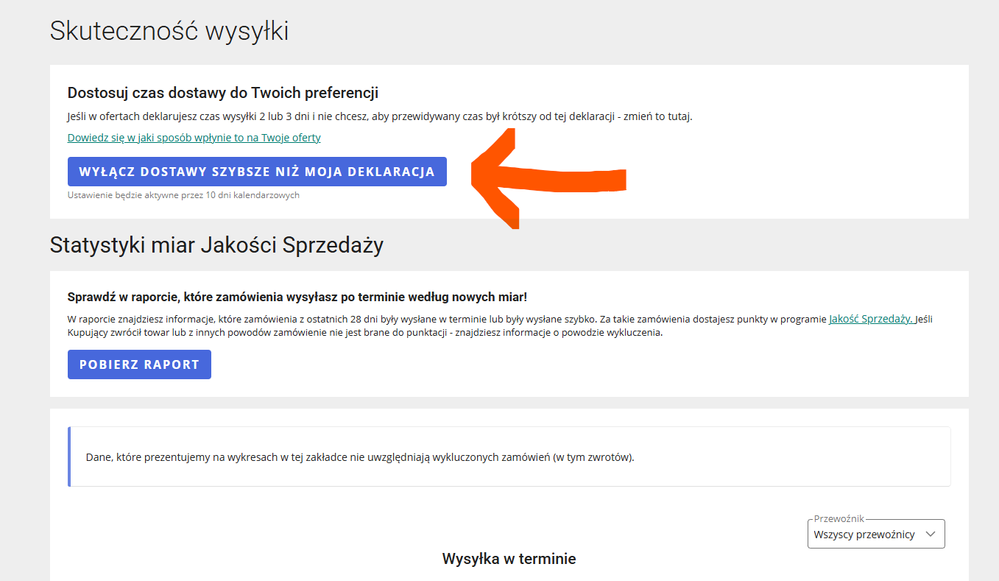Click the Sprawdź w raporcie bold heading

click(297, 297)
